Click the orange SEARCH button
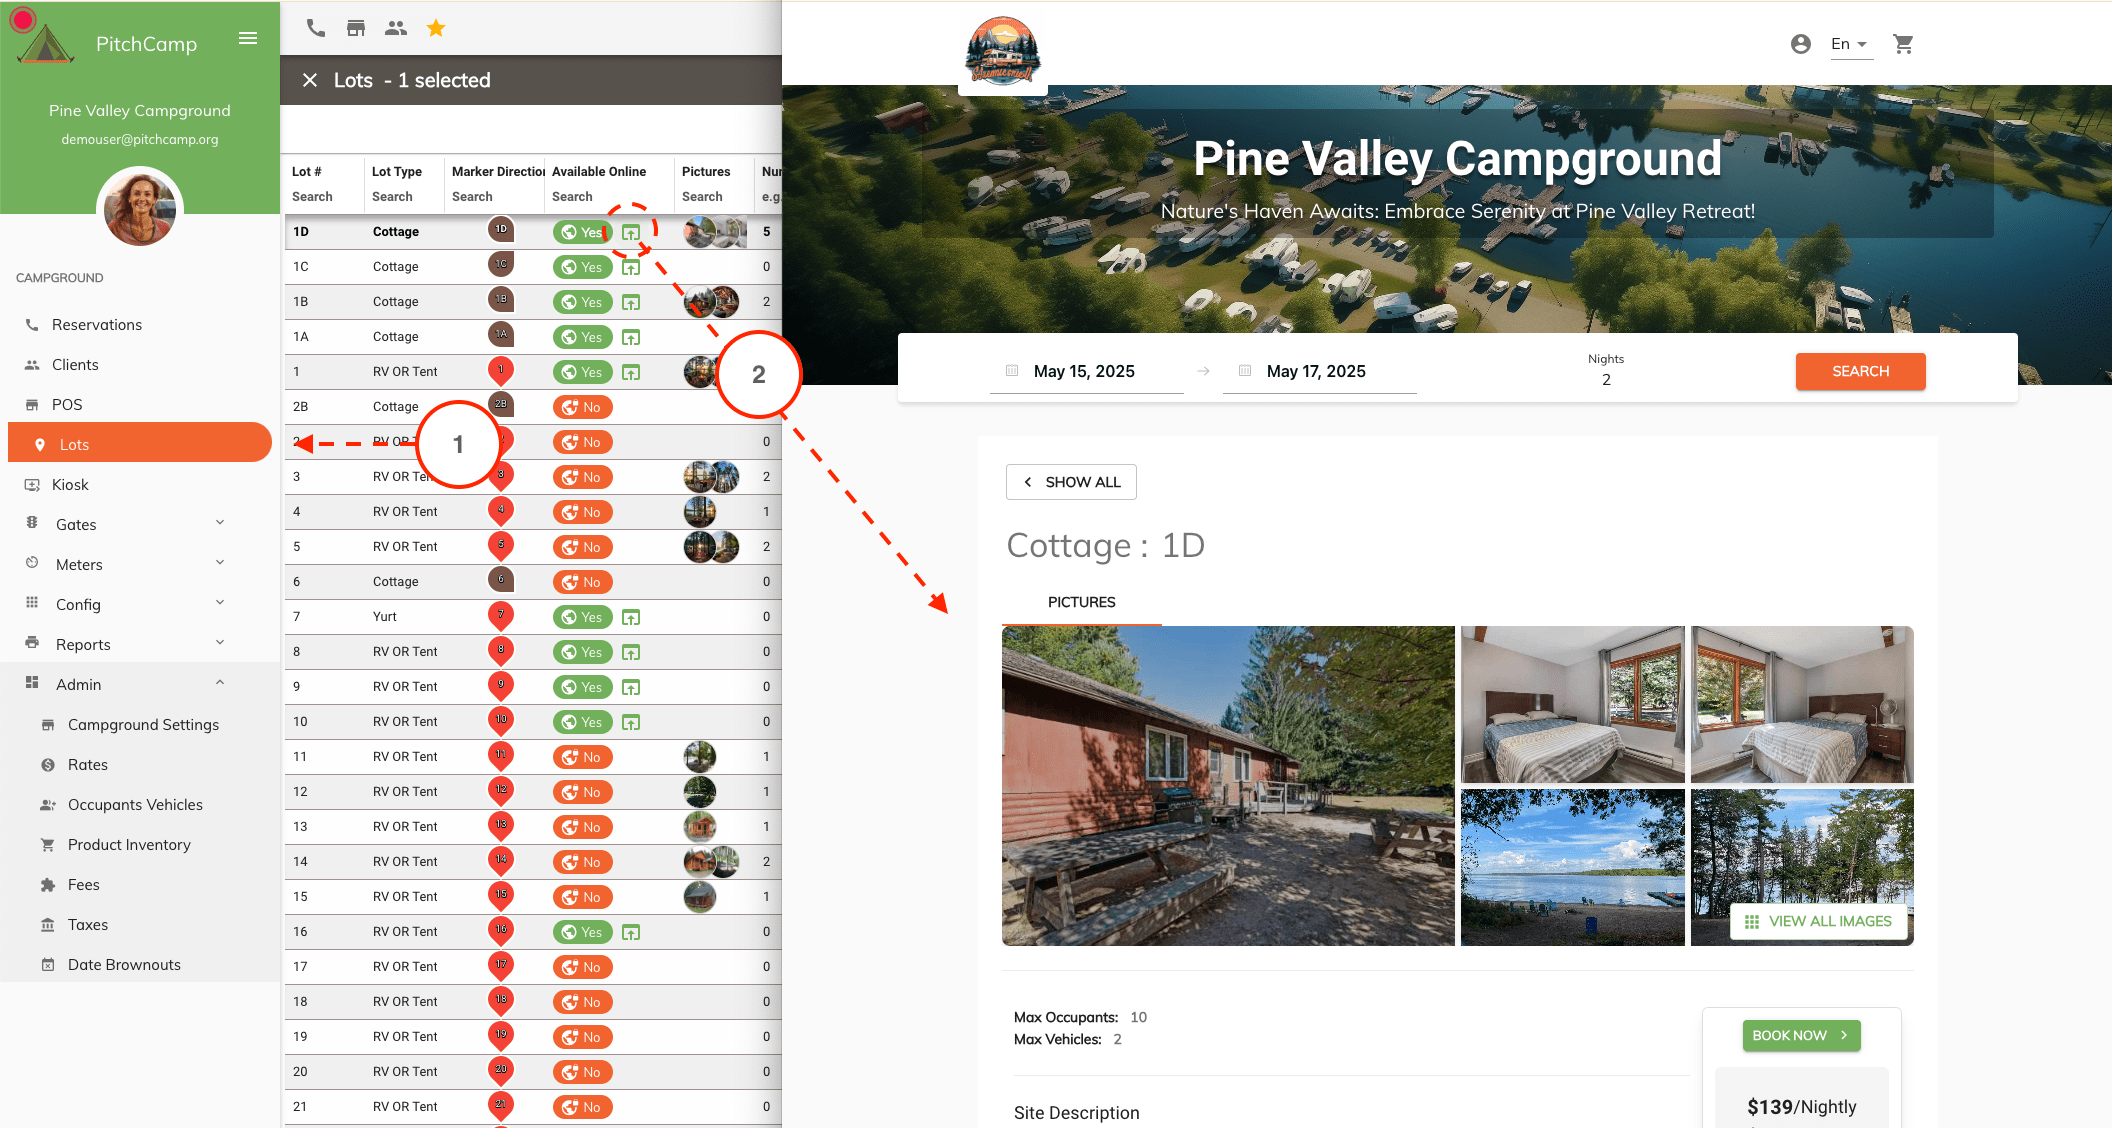This screenshot has width=2112, height=1128. (x=1860, y=371)
